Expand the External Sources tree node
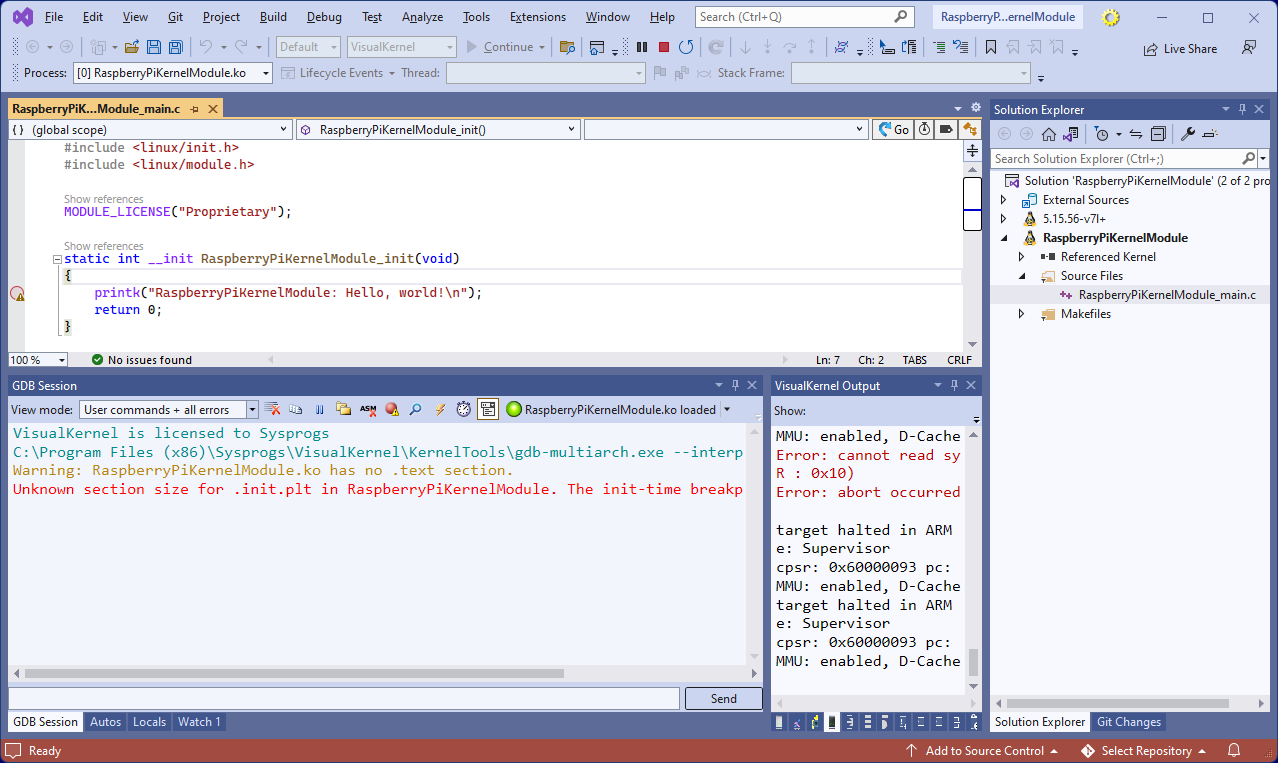 [1004, 200]
